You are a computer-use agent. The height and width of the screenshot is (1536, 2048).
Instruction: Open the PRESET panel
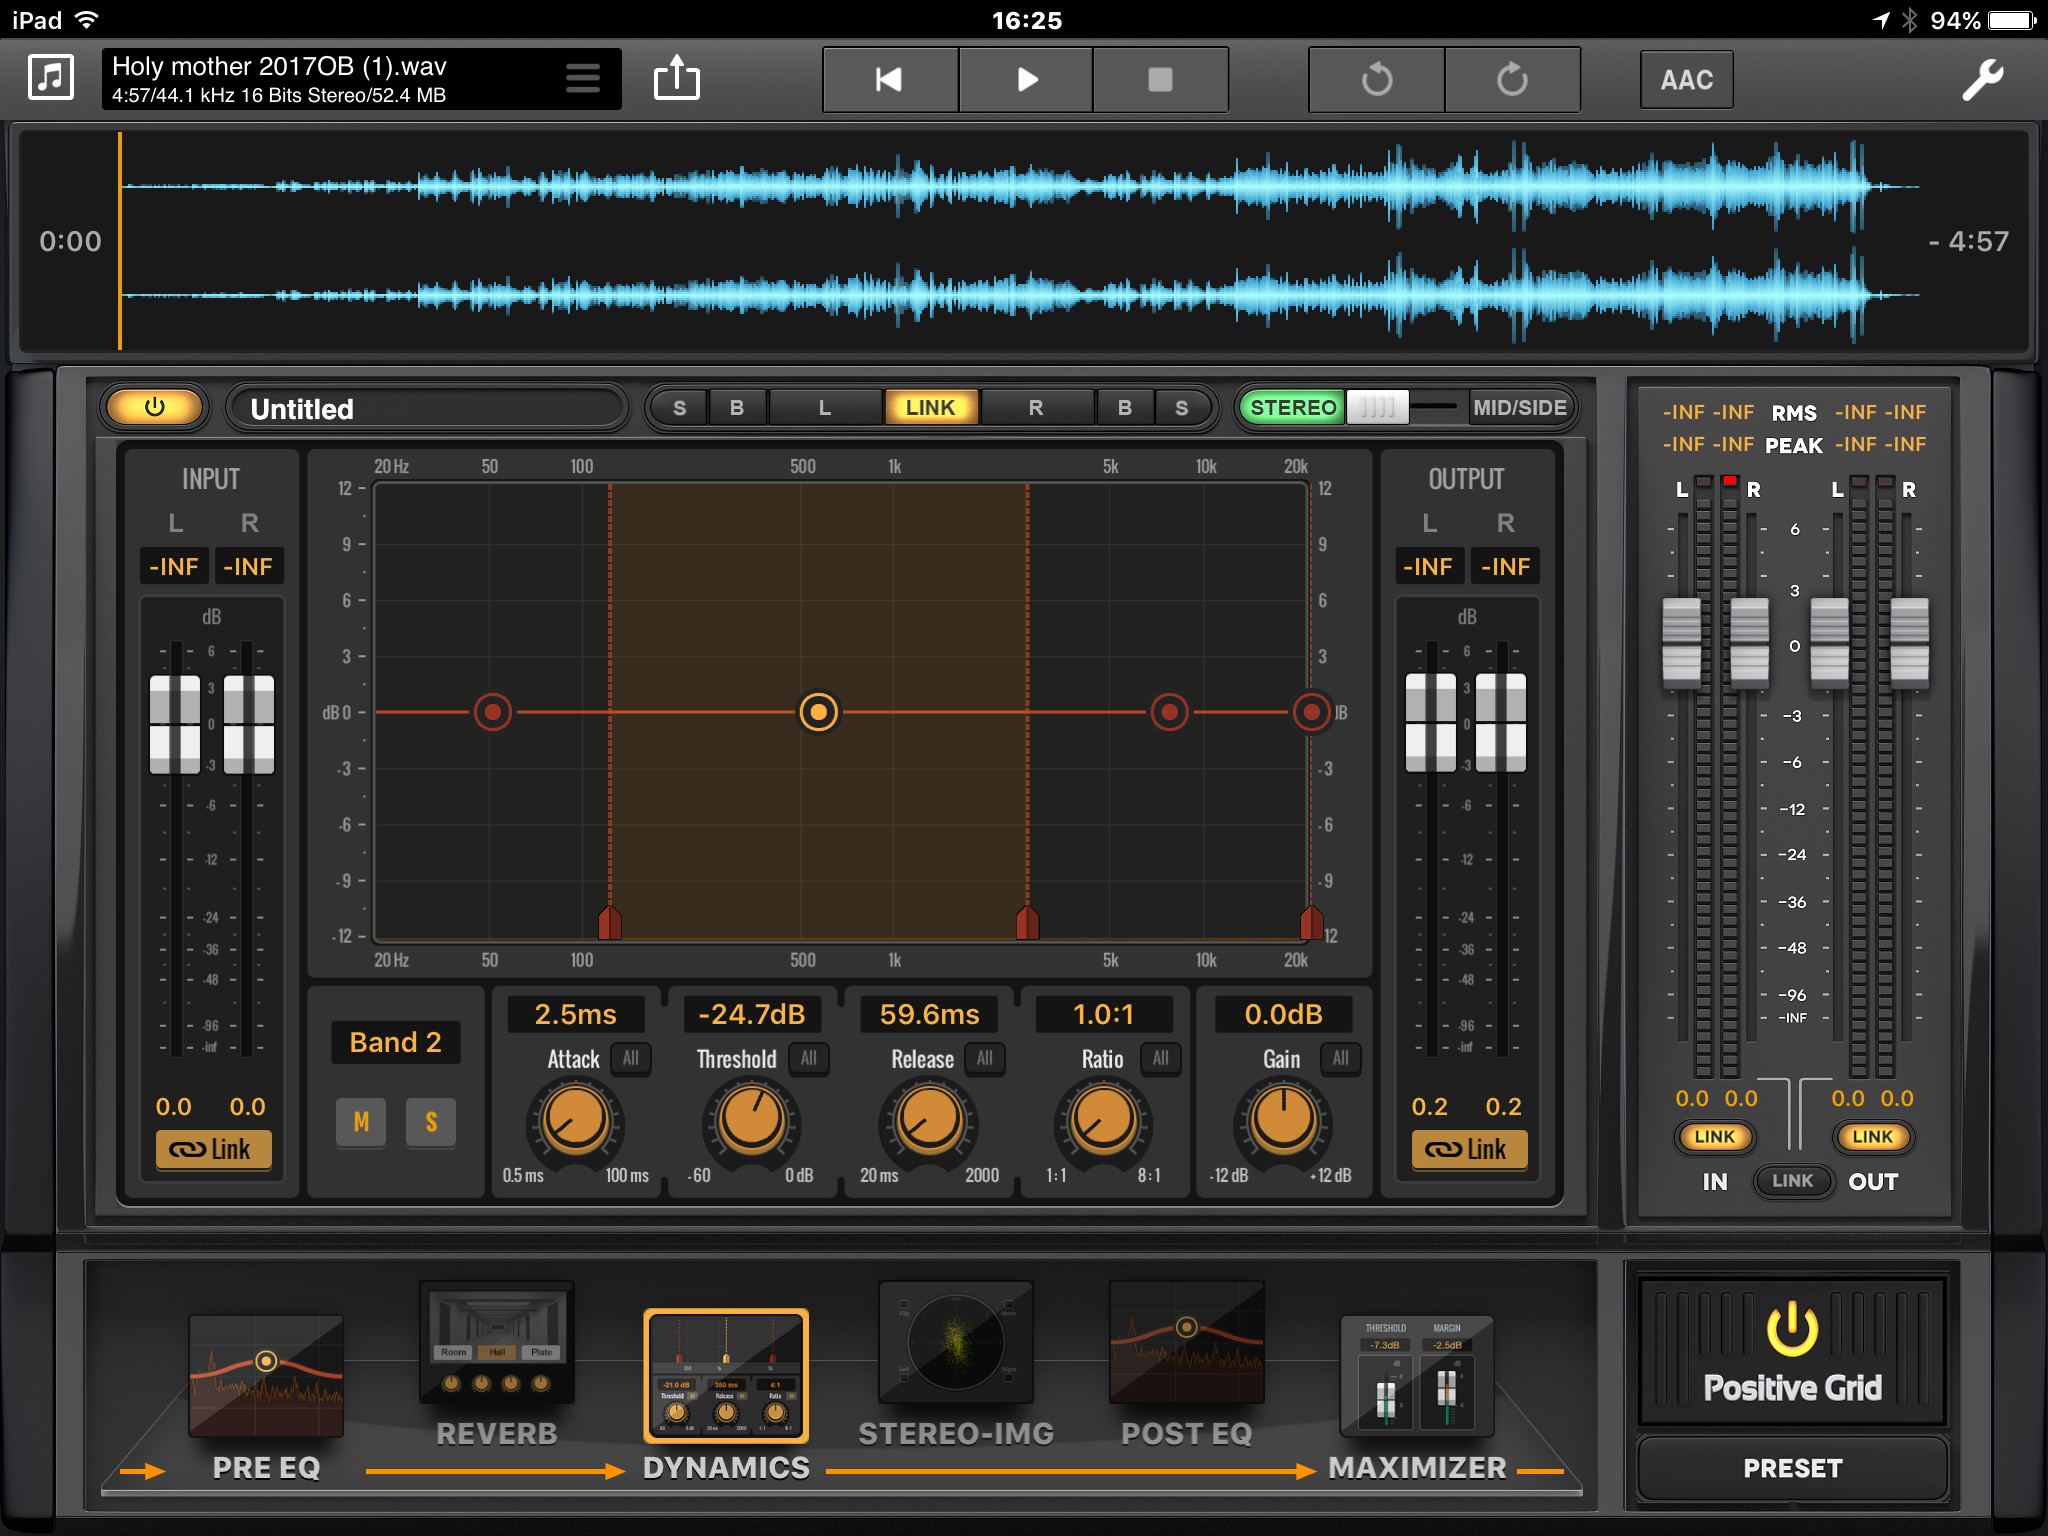pyautogui.click(x=1792, y=1468)
